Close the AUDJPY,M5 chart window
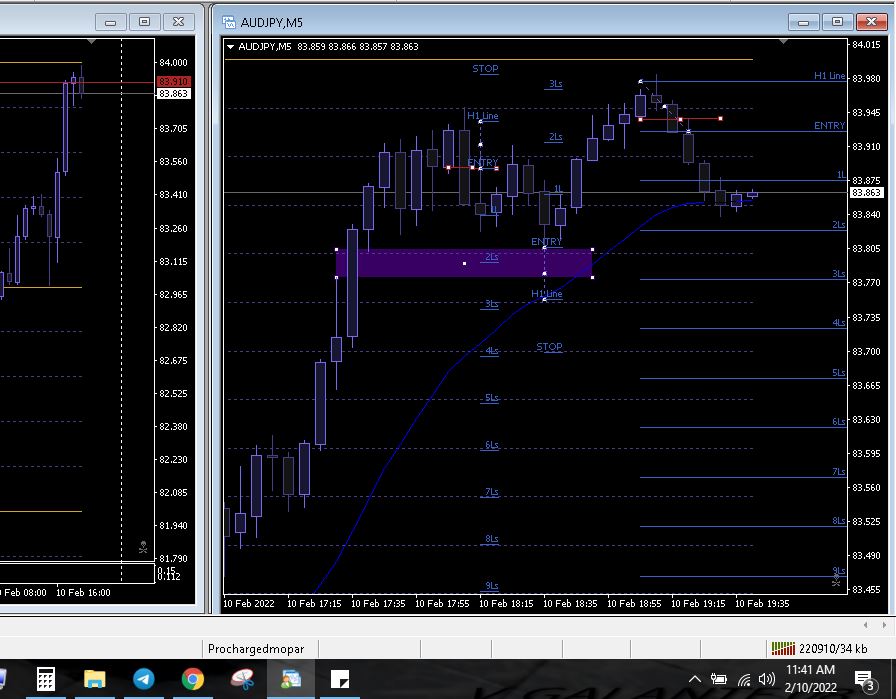The height and width of the screenshot is (699, 896). [871, 22]
